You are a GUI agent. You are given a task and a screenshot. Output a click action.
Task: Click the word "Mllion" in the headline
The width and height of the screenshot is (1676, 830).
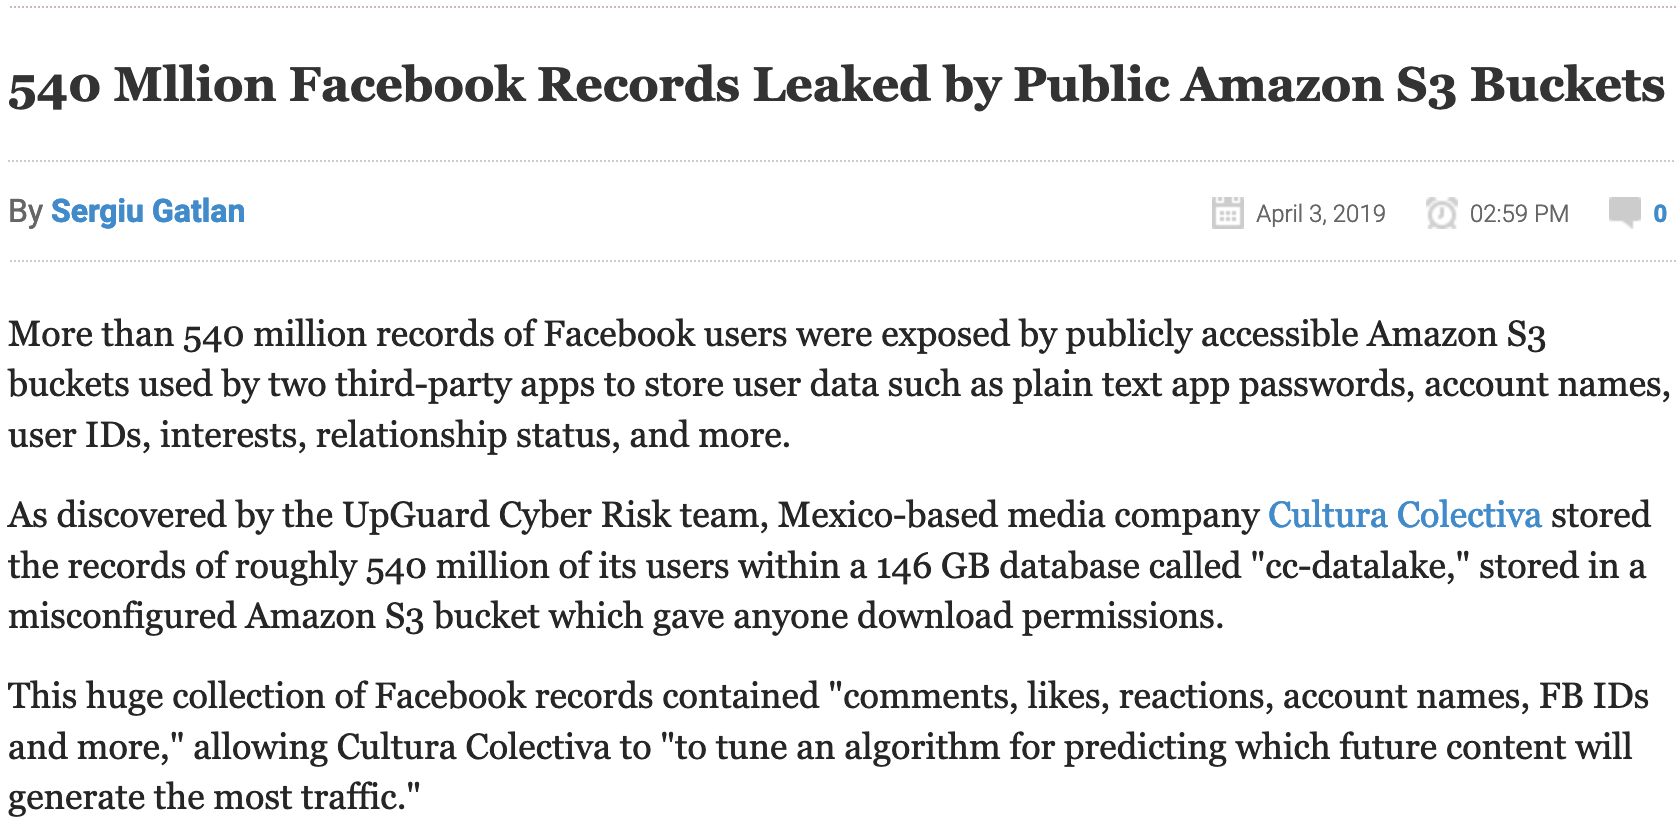[194, 85]
